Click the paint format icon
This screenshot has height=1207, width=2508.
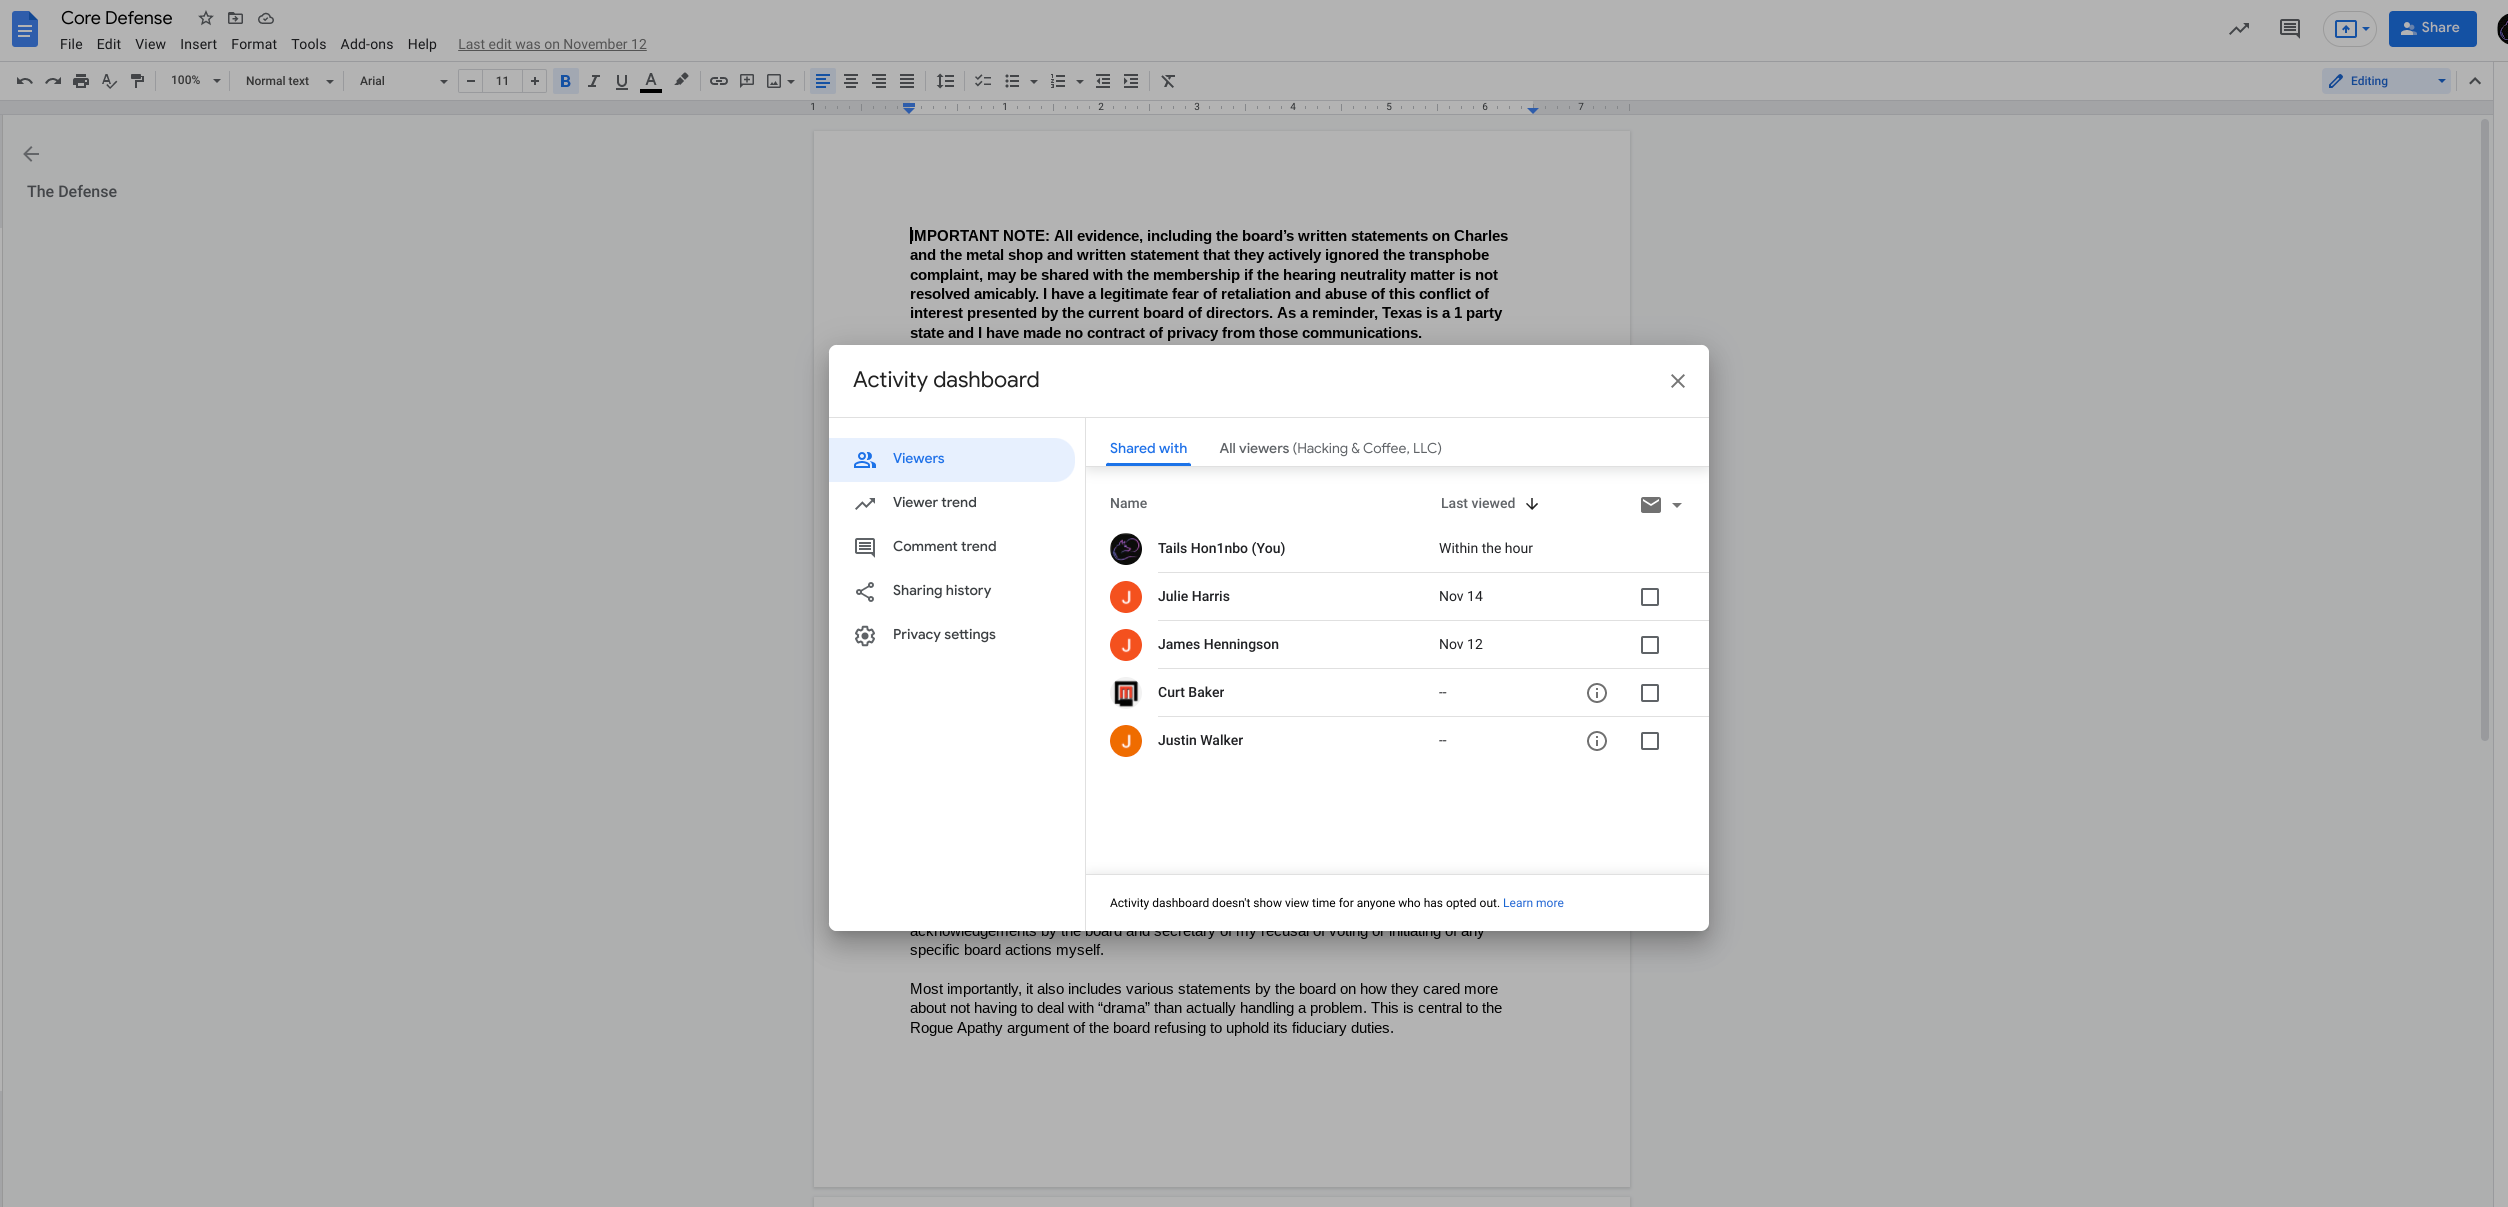pos(138,81)
